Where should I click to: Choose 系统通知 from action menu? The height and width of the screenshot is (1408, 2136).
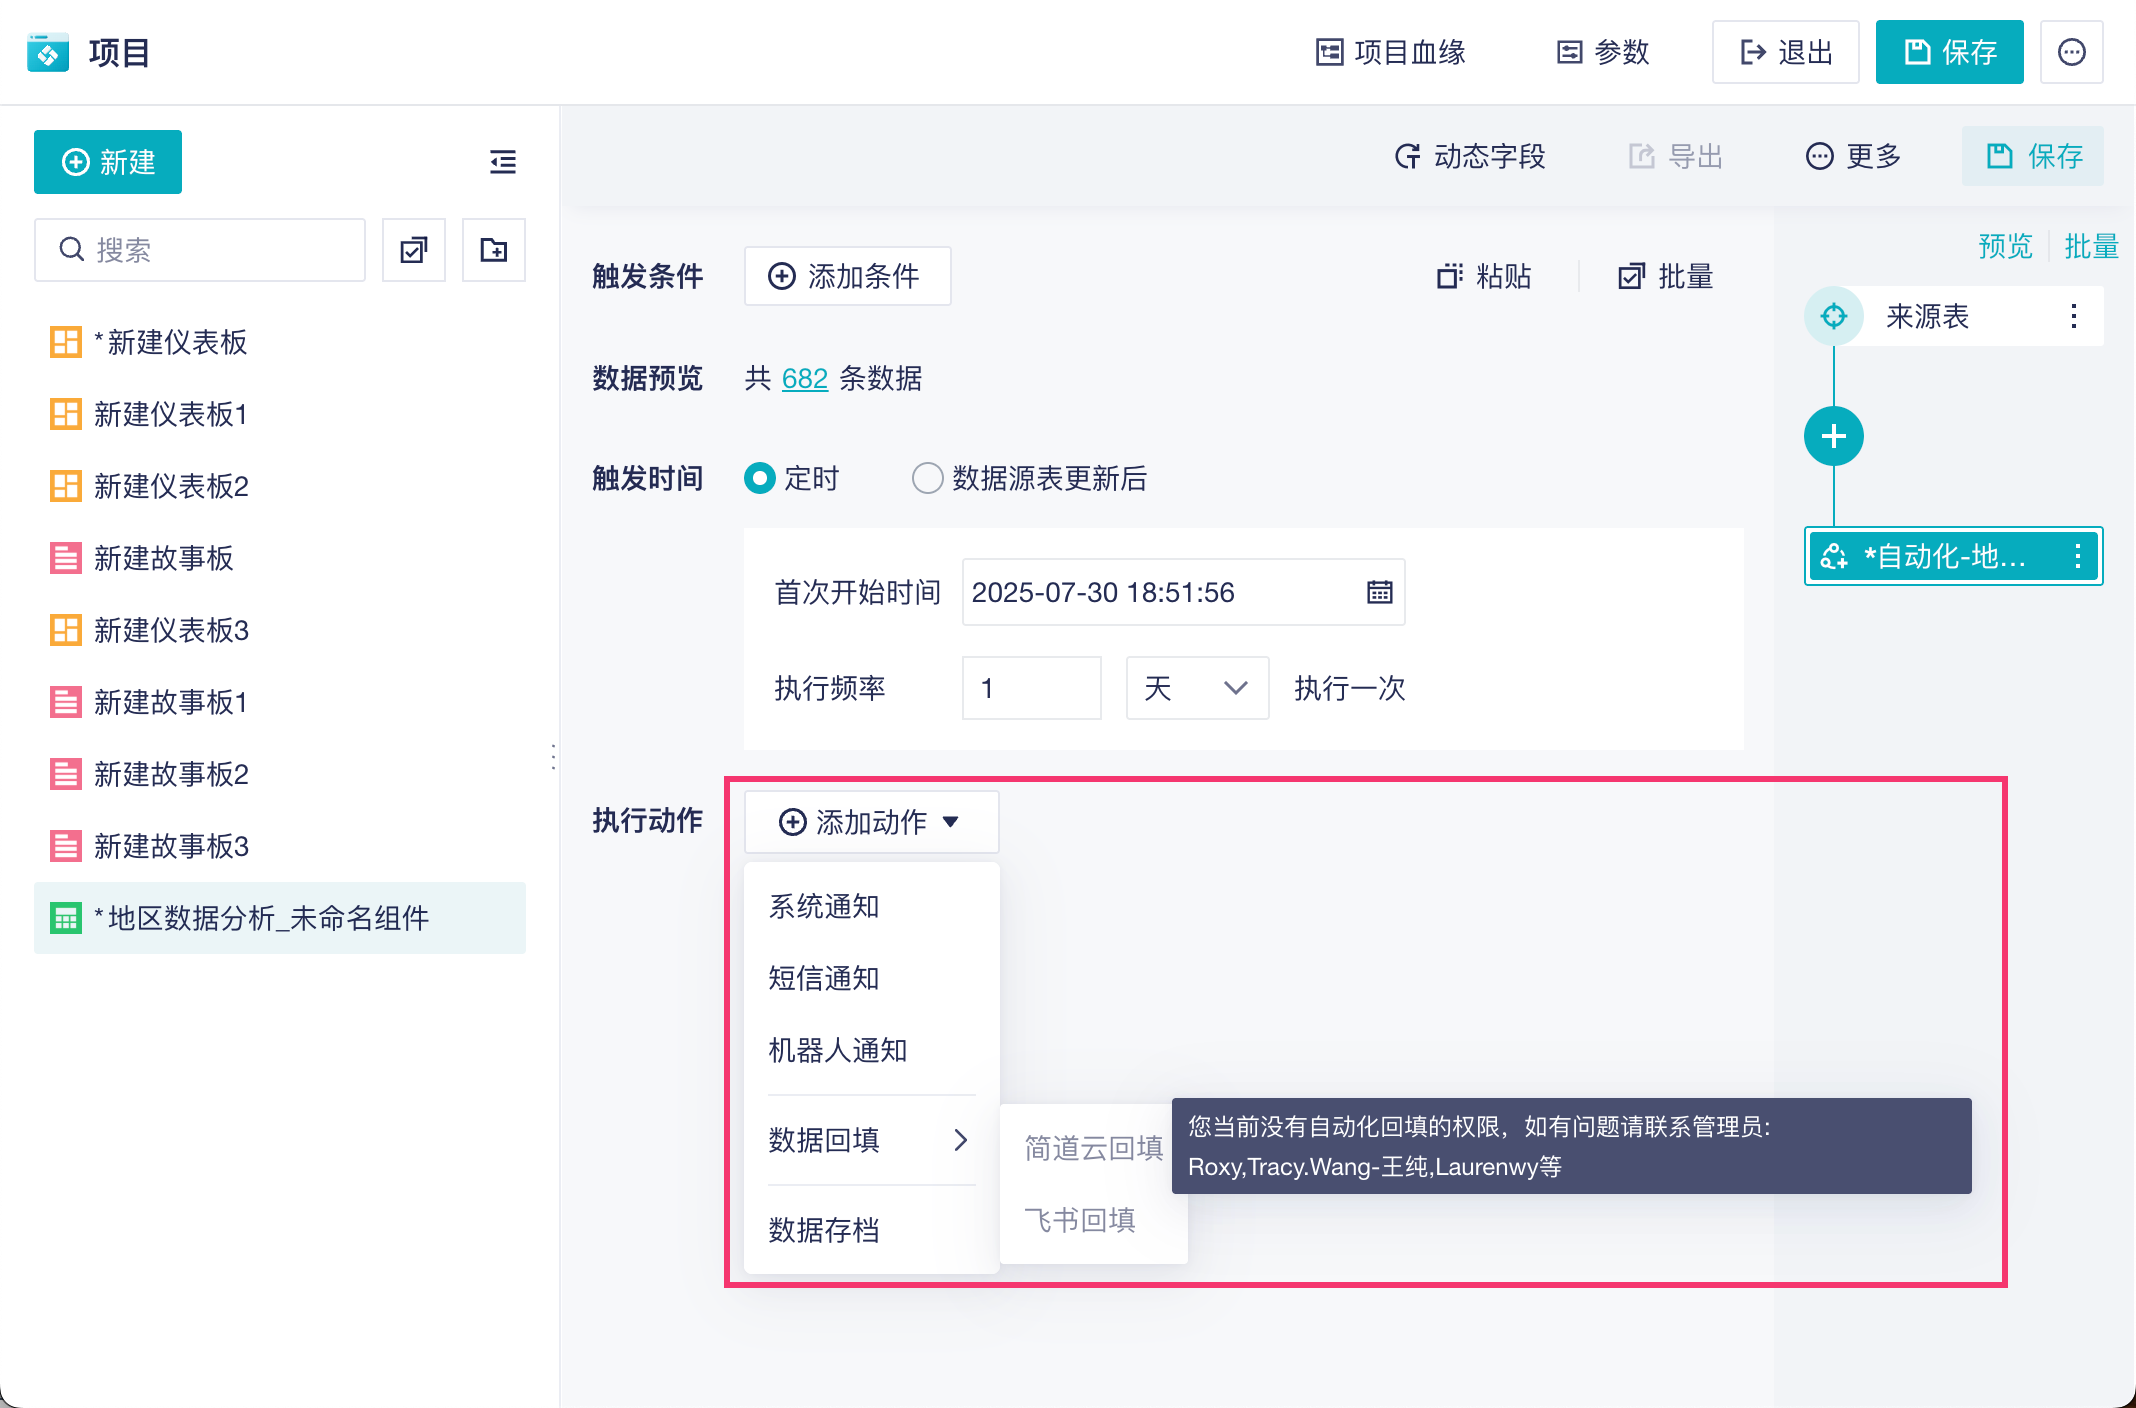tap(824, 907)
